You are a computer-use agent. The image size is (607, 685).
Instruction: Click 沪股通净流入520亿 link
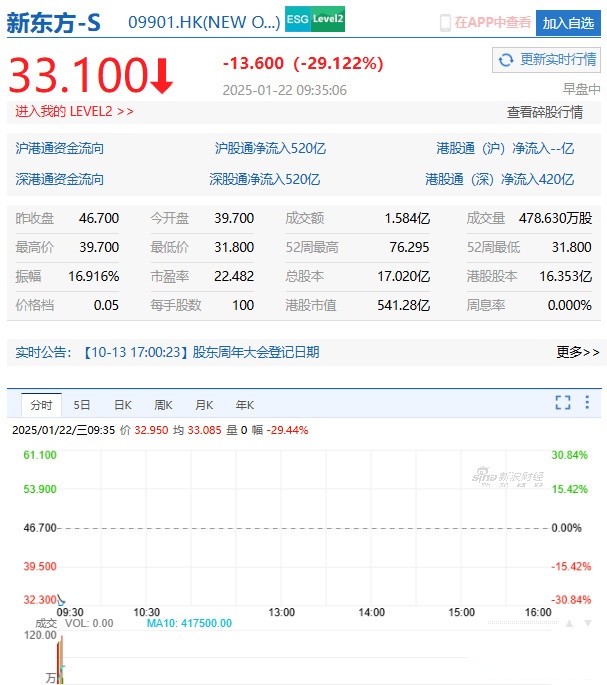[270, 149]
